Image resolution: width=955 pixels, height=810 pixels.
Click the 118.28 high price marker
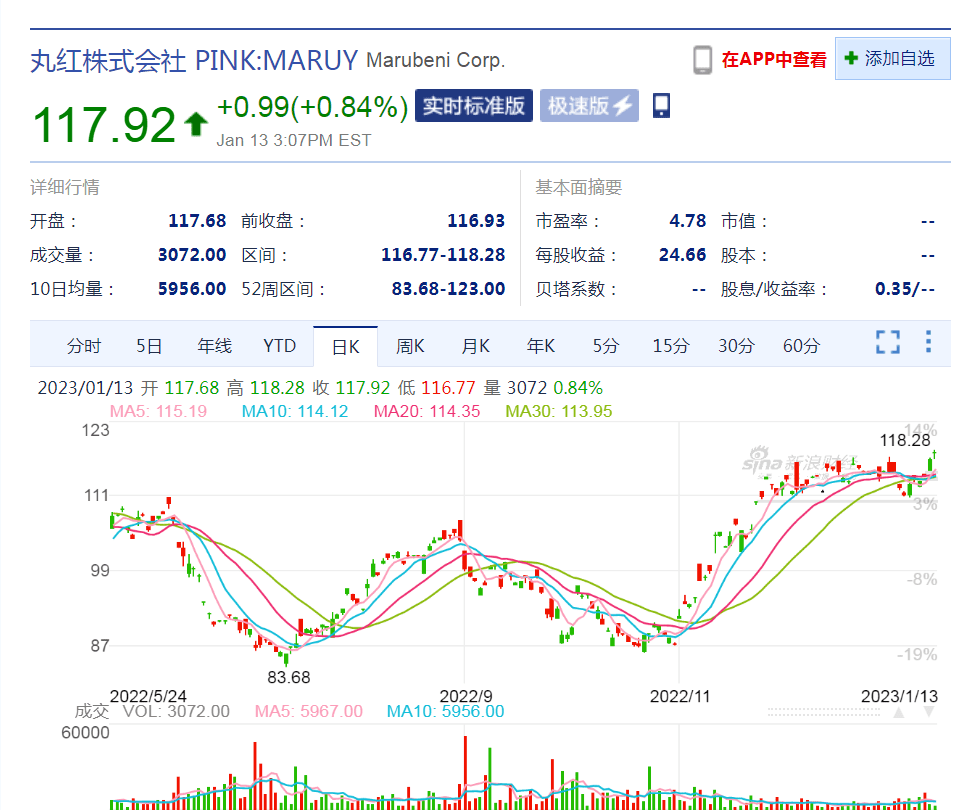click(905, 440)
